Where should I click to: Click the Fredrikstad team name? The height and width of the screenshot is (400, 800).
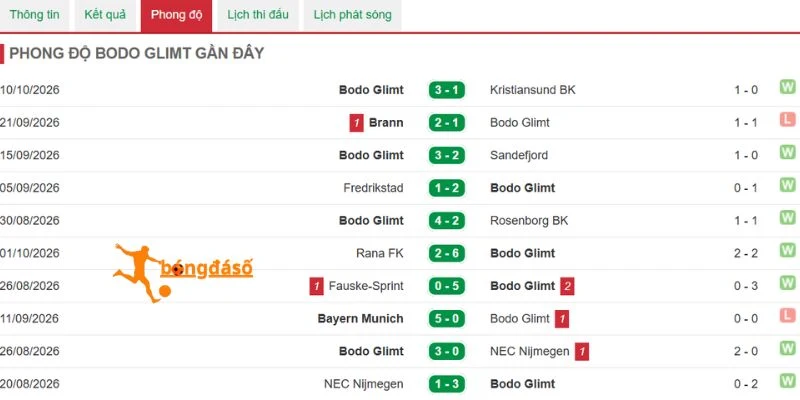(373, 188)
